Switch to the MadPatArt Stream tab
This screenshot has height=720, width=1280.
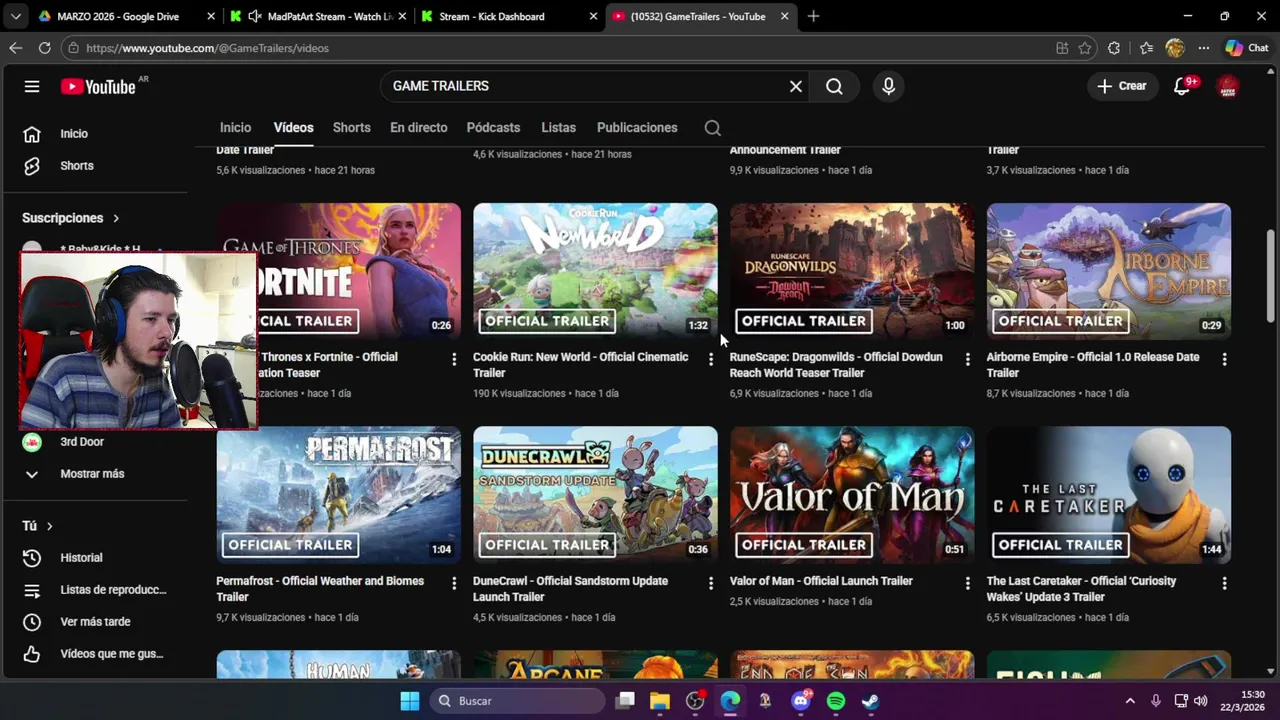point(318,16)
